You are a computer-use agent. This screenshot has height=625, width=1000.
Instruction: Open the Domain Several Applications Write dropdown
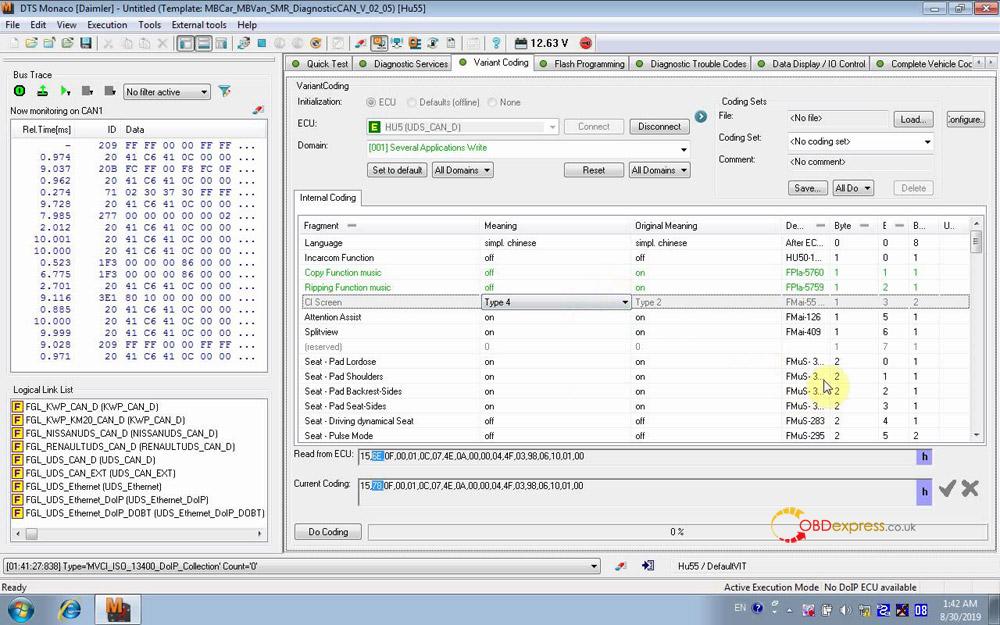[528, 149]
